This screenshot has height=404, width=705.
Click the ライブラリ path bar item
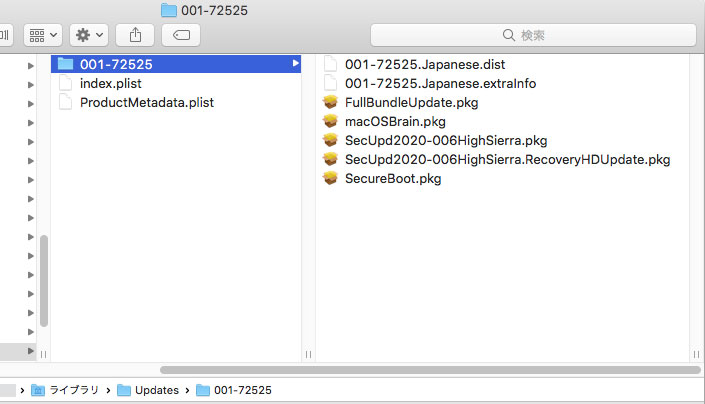click(65, 390)
